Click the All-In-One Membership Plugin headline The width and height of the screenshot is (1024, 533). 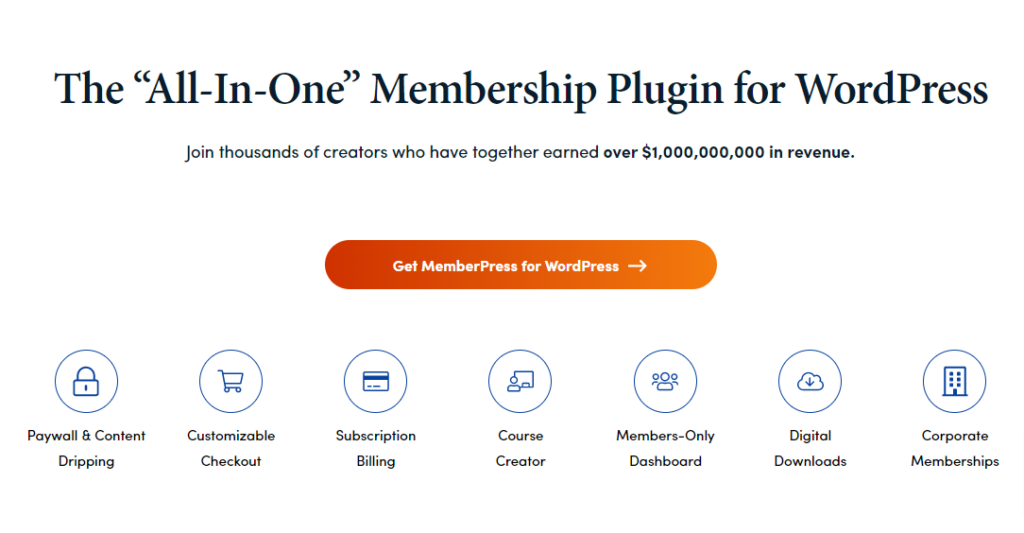pyautogui.click(x=520, y=89)
